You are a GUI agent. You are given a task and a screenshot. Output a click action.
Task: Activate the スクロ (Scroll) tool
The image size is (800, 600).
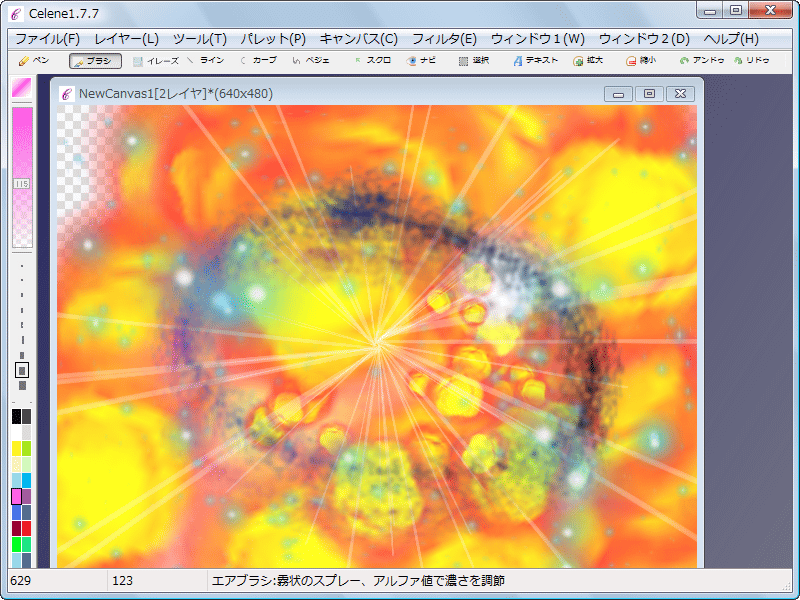coord(372,61)
